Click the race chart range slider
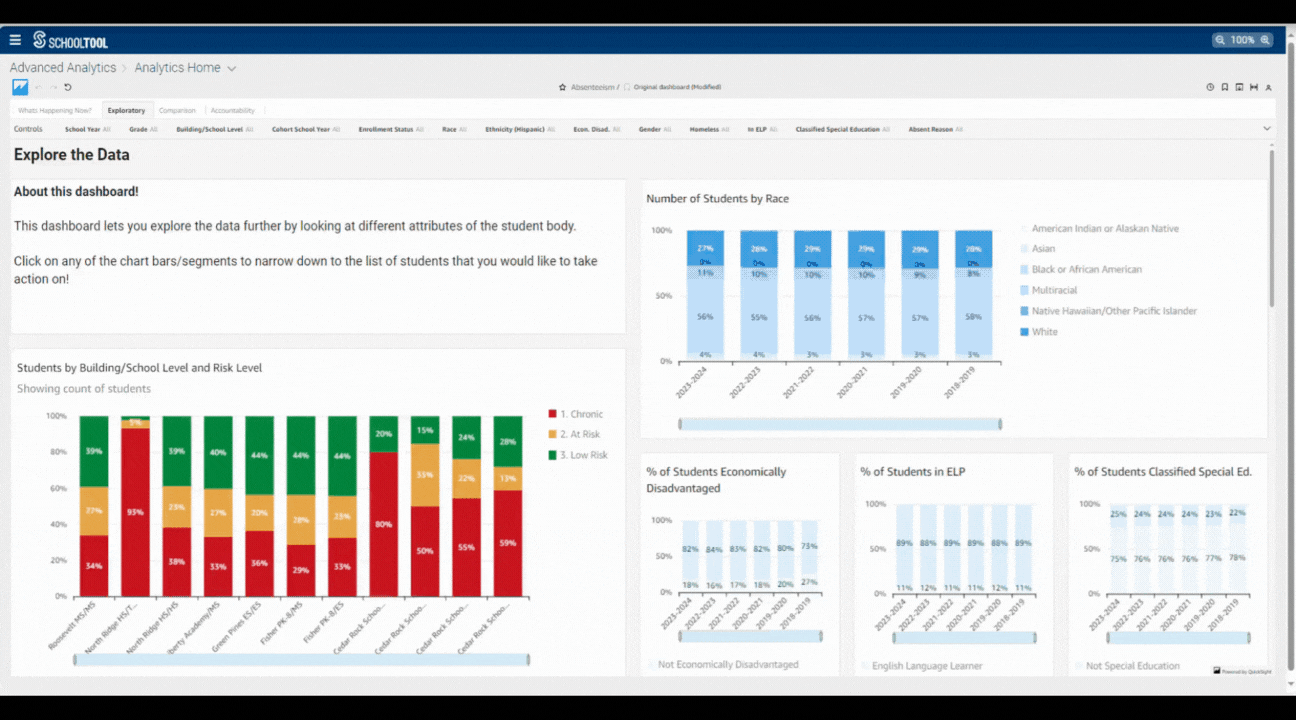This screenshot has height=720, width=1296. pos(840,424)
